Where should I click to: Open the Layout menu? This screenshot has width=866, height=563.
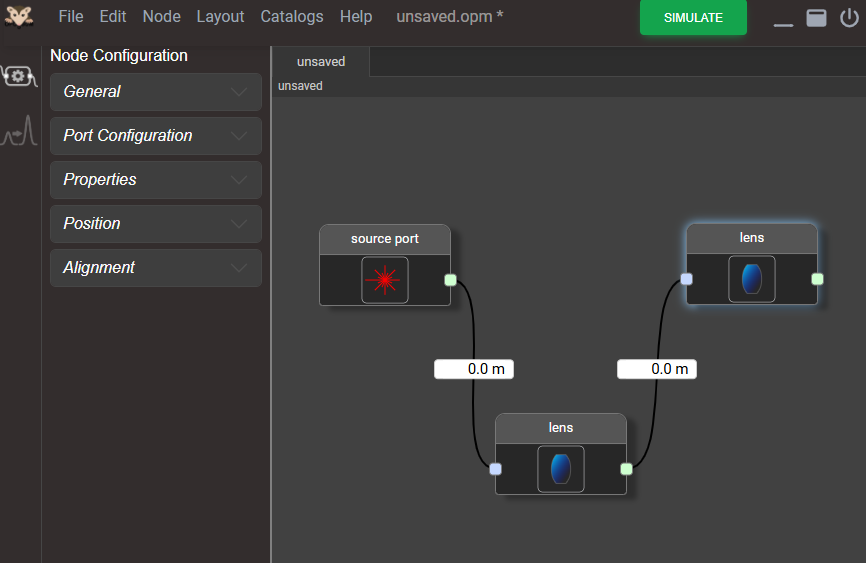(220, 17)
